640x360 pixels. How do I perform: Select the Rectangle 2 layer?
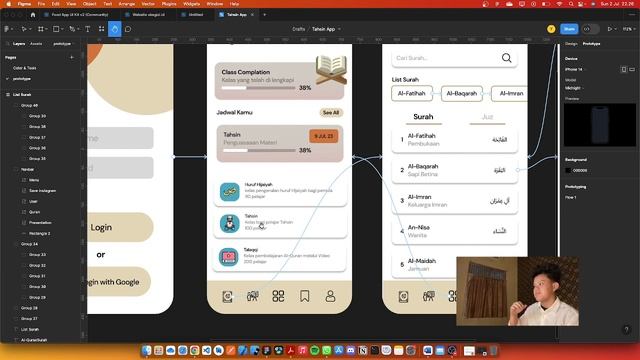pyautogui.click(x=40, y=233)
